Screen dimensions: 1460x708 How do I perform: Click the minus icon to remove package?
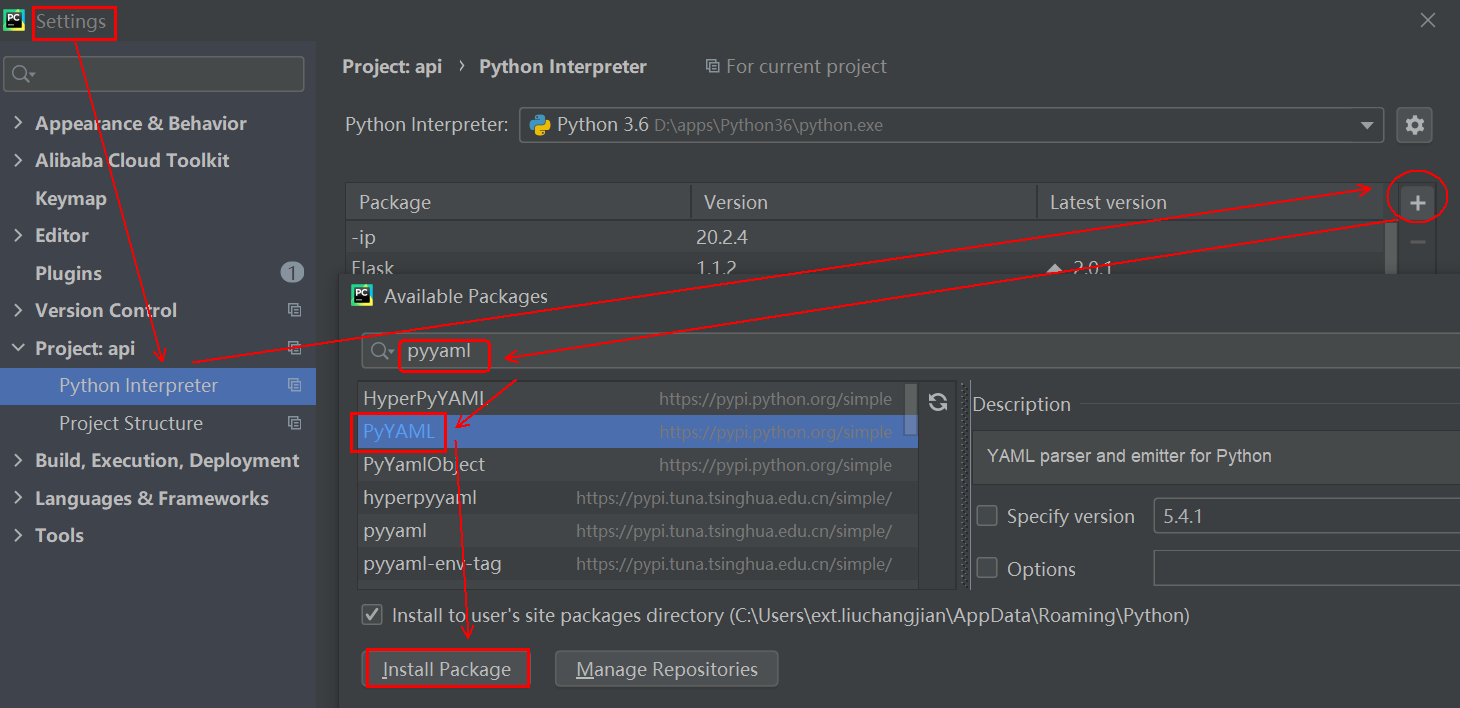point(1417,241)
